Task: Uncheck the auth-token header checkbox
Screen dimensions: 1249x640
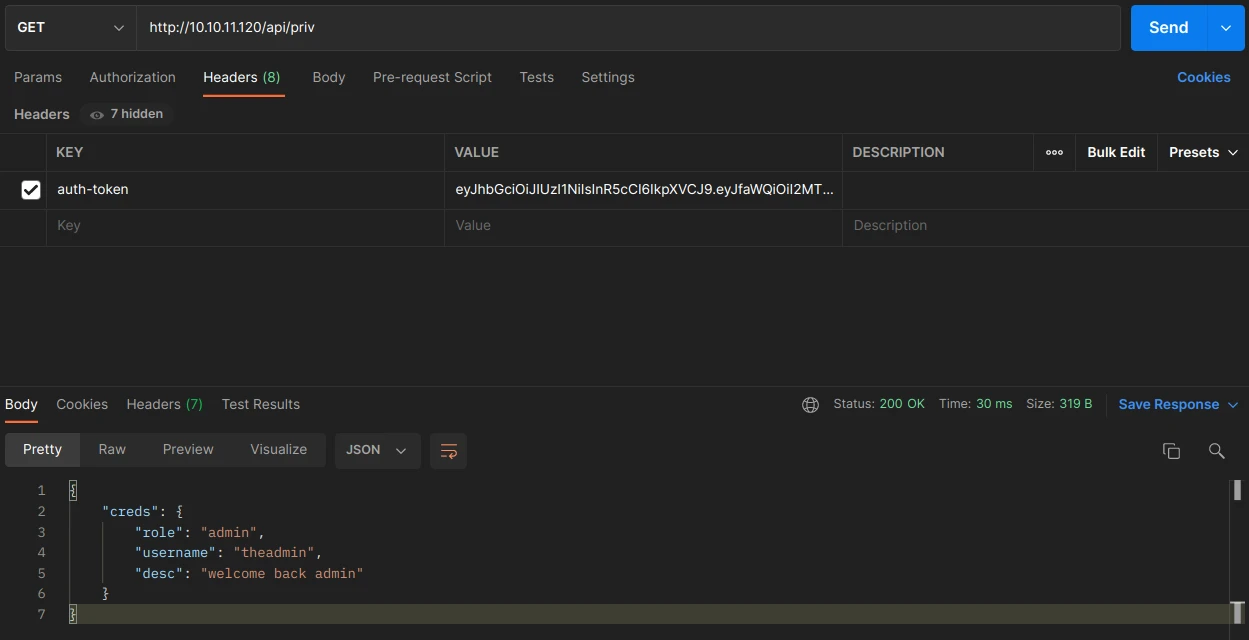Action: click(x=31, y=189)
